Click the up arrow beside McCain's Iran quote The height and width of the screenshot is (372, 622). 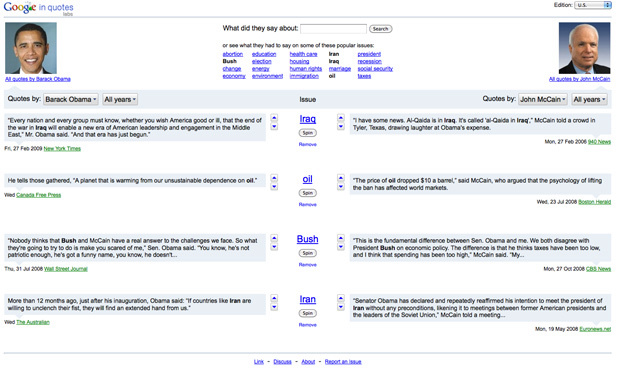[x=341, y=298]
